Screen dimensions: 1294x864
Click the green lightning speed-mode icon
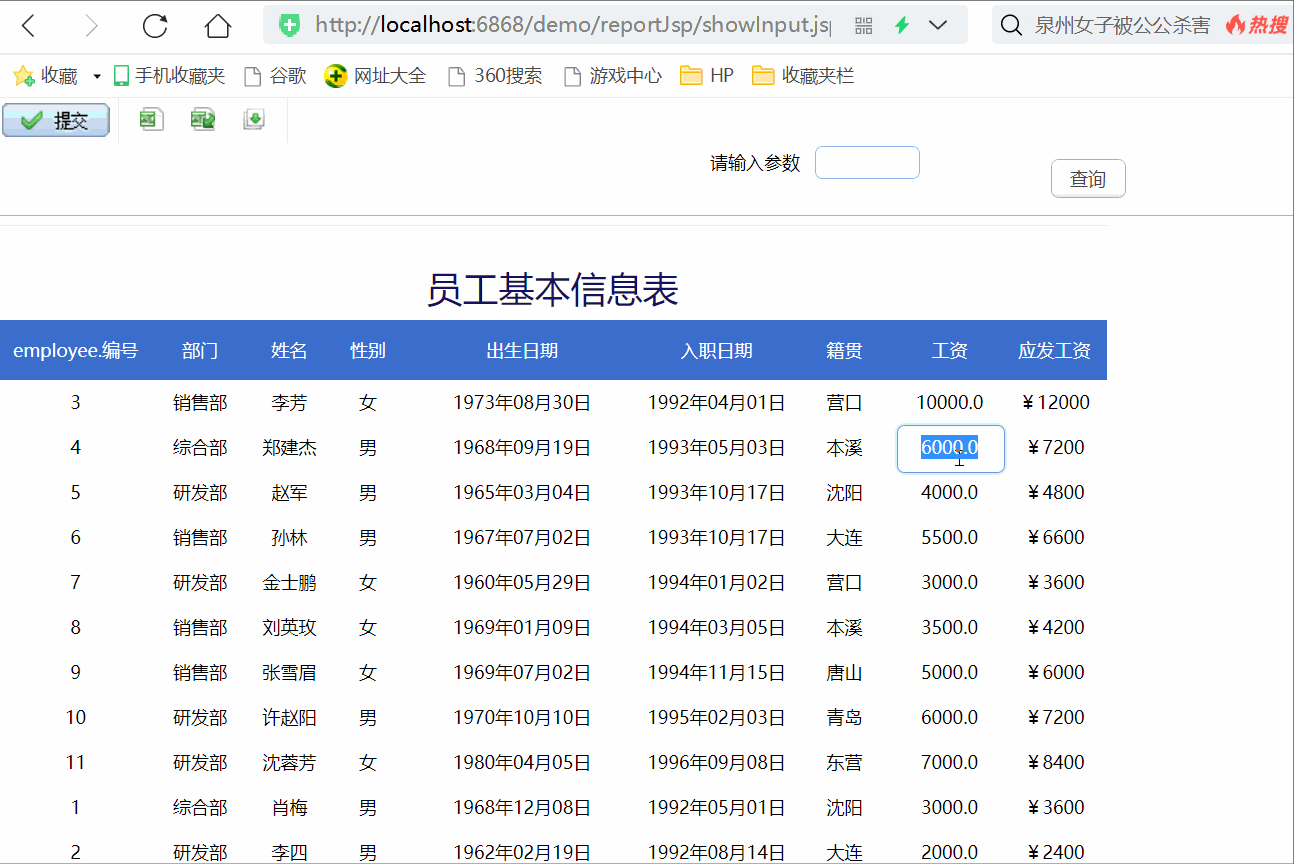[x=902, y=26]
